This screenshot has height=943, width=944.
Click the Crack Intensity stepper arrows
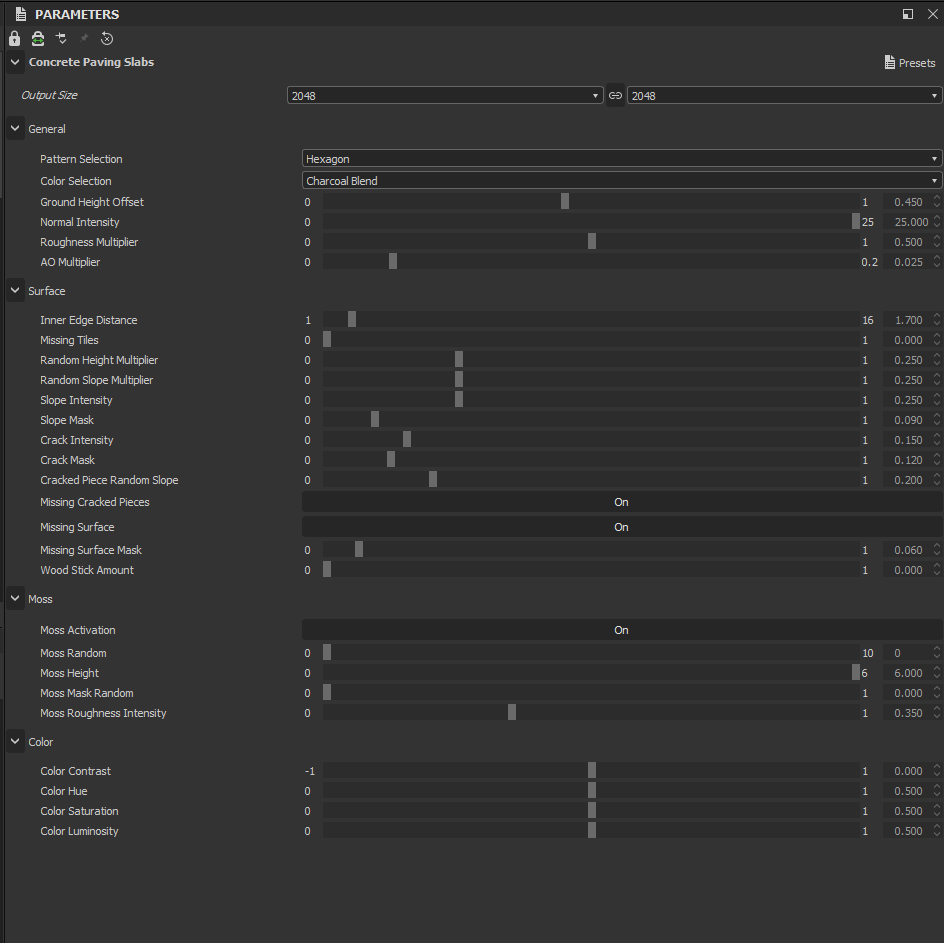click(937, 440)
